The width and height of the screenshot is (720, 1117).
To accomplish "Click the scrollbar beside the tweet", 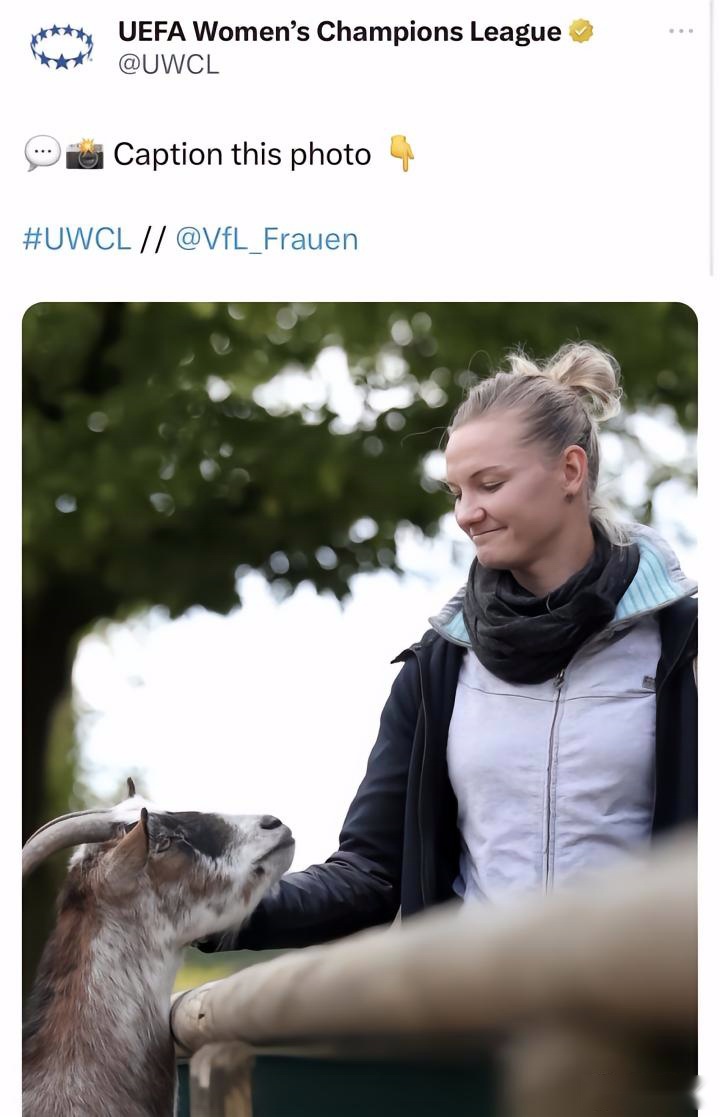I will [711, 137].
